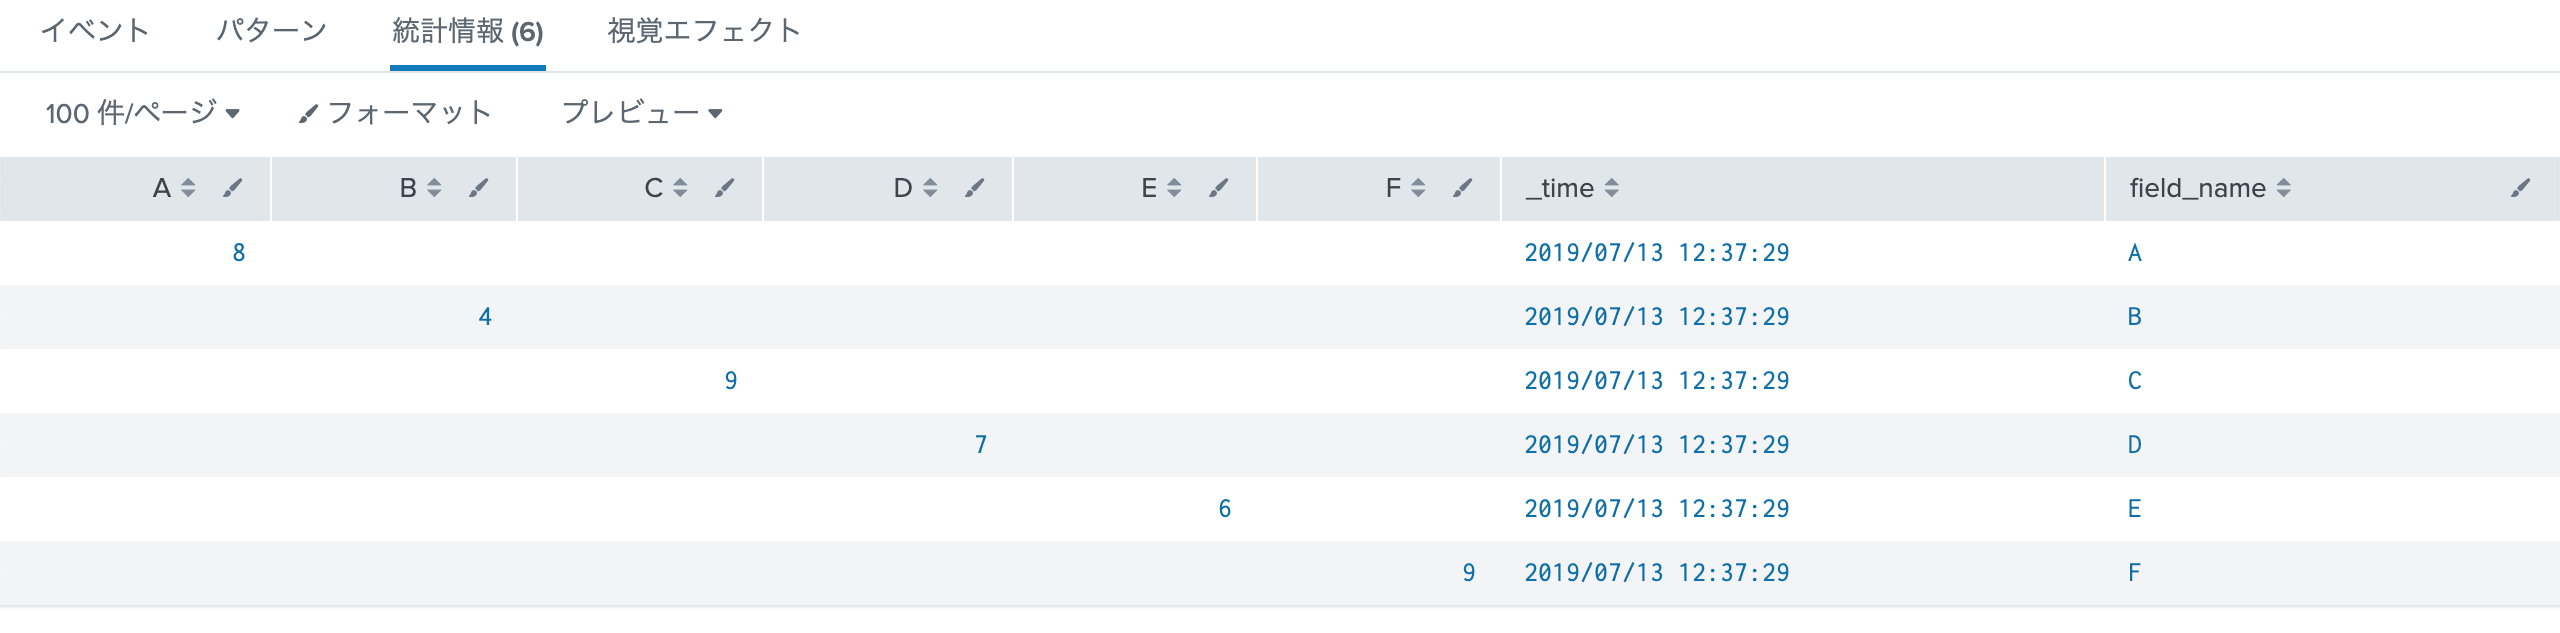Click value 8 in column A

[x=239, y=253]
